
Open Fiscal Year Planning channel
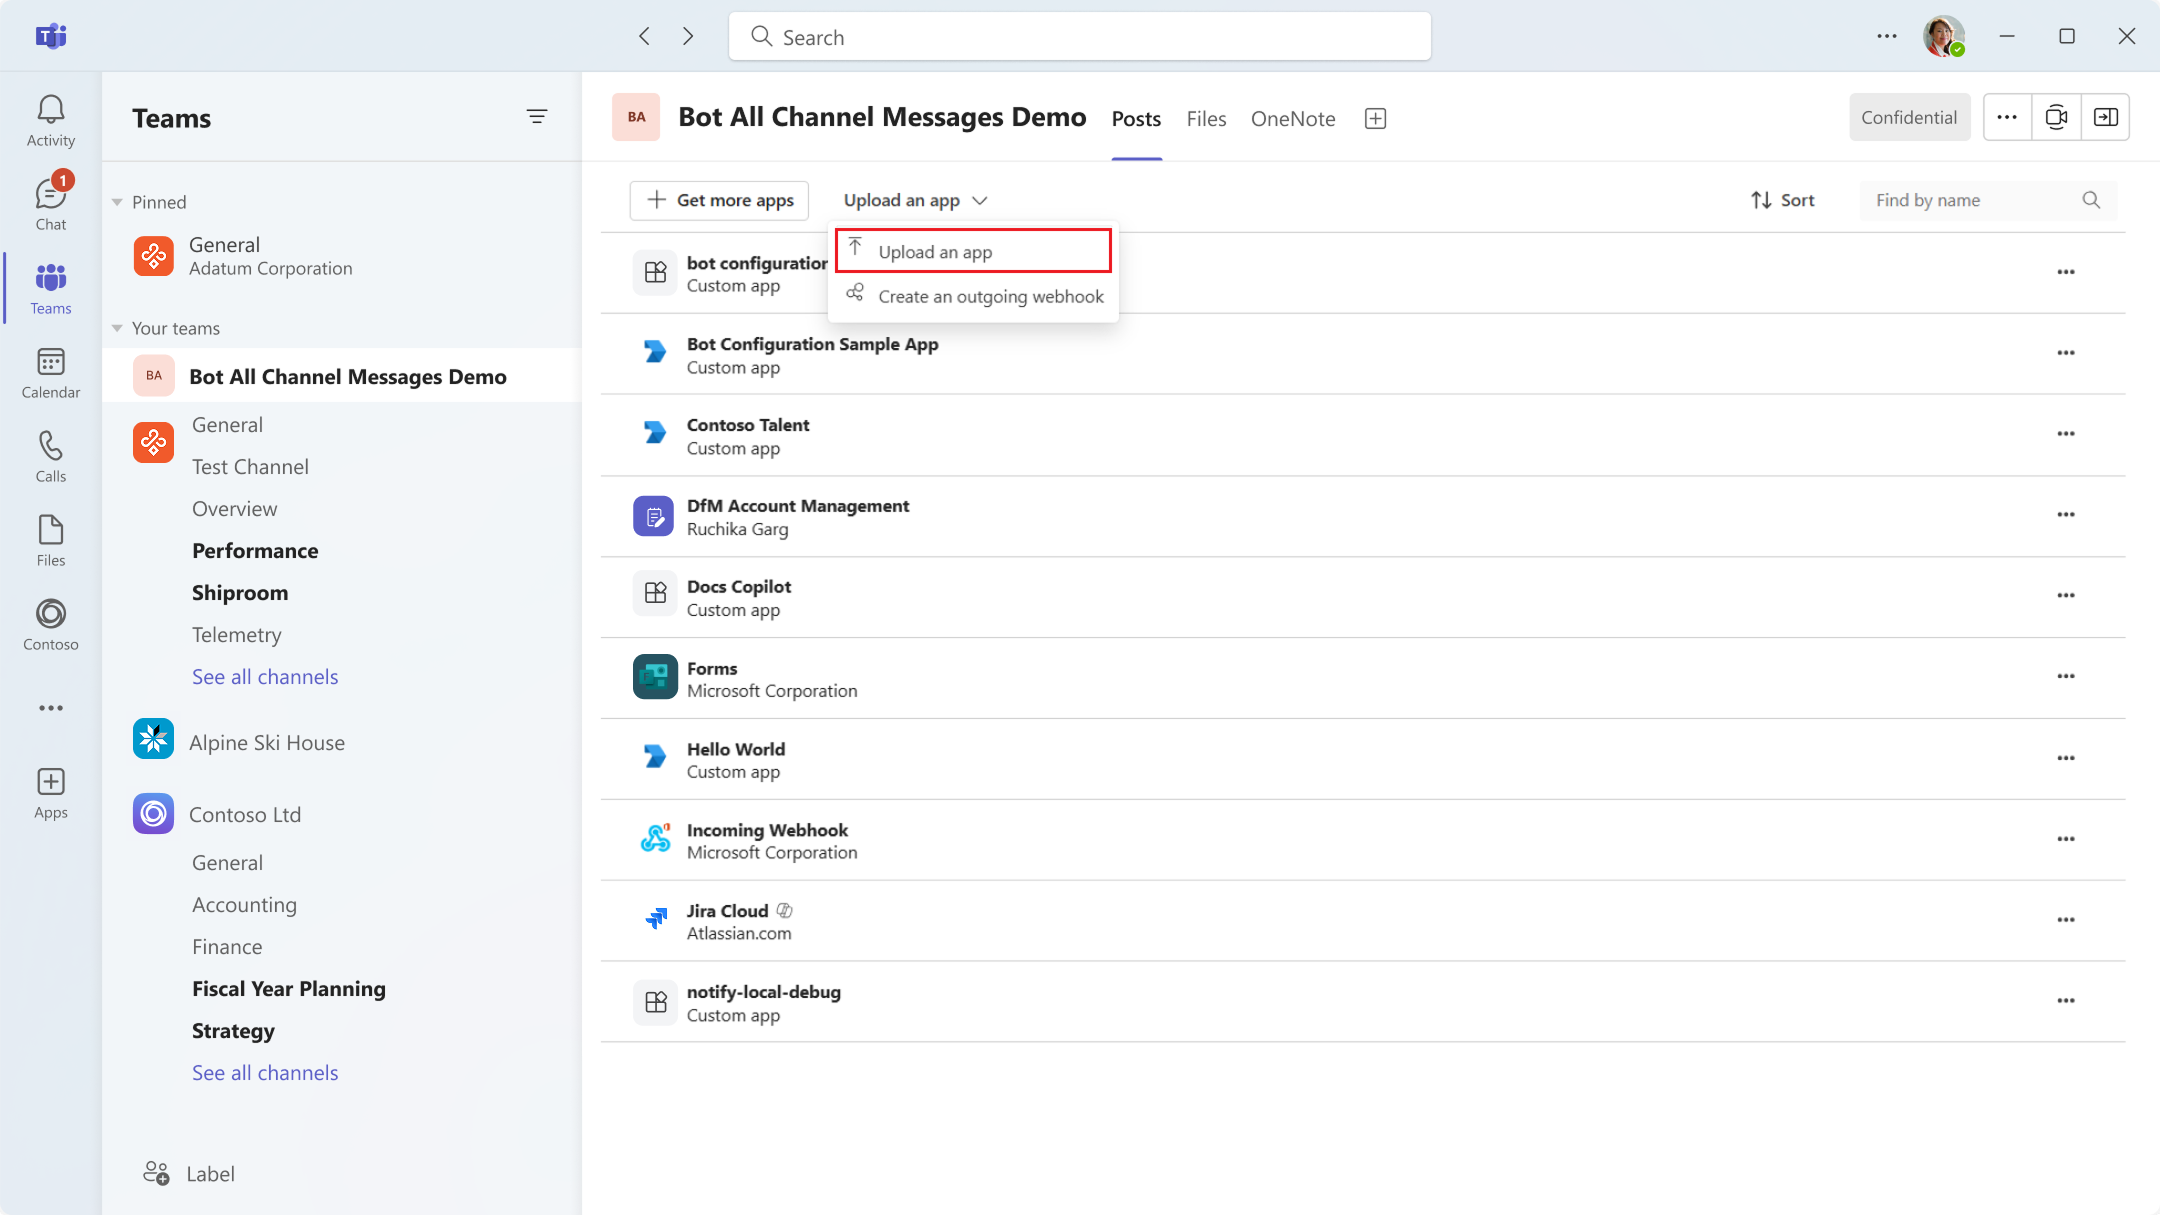click(289, 989)
